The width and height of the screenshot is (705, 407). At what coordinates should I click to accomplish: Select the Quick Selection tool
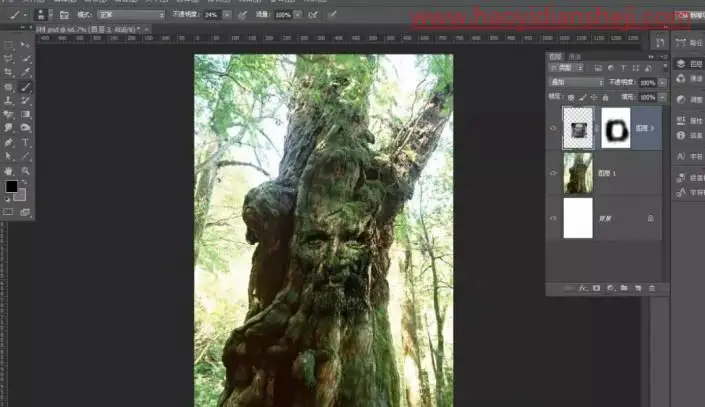click(26, 59)
